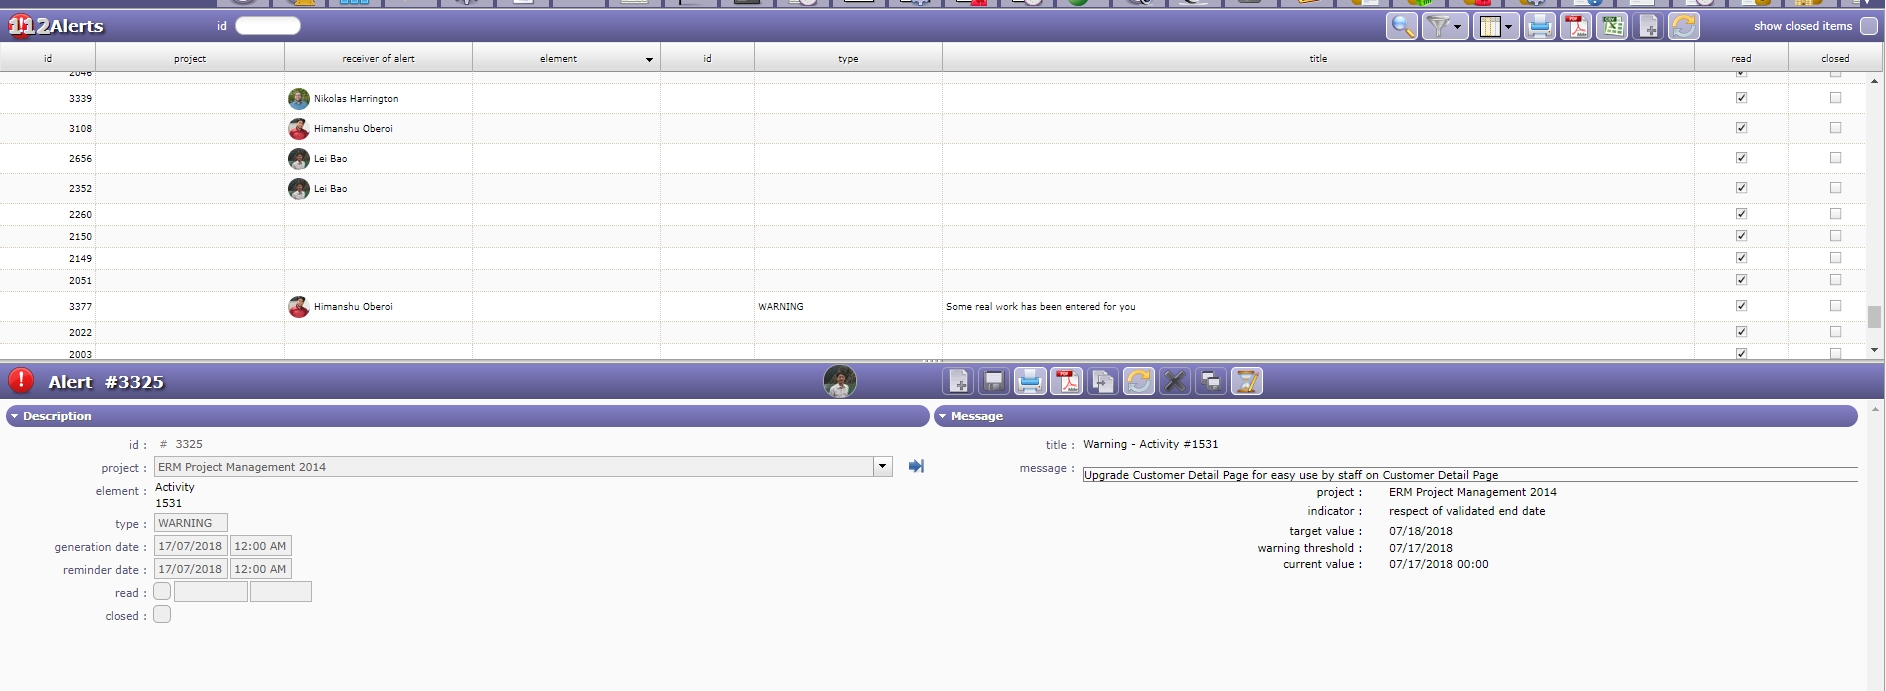Collapse the Description section header

click(57, 416)
